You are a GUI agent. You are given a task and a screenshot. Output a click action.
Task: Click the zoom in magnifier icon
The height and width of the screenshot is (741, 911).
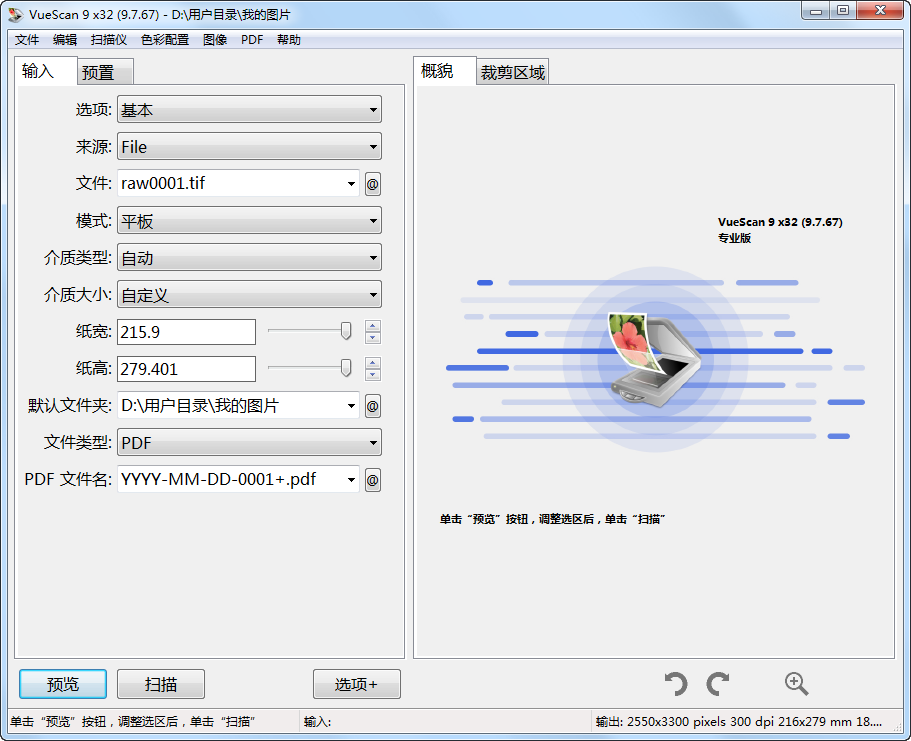pyautogui.click(x=796, y=684)
